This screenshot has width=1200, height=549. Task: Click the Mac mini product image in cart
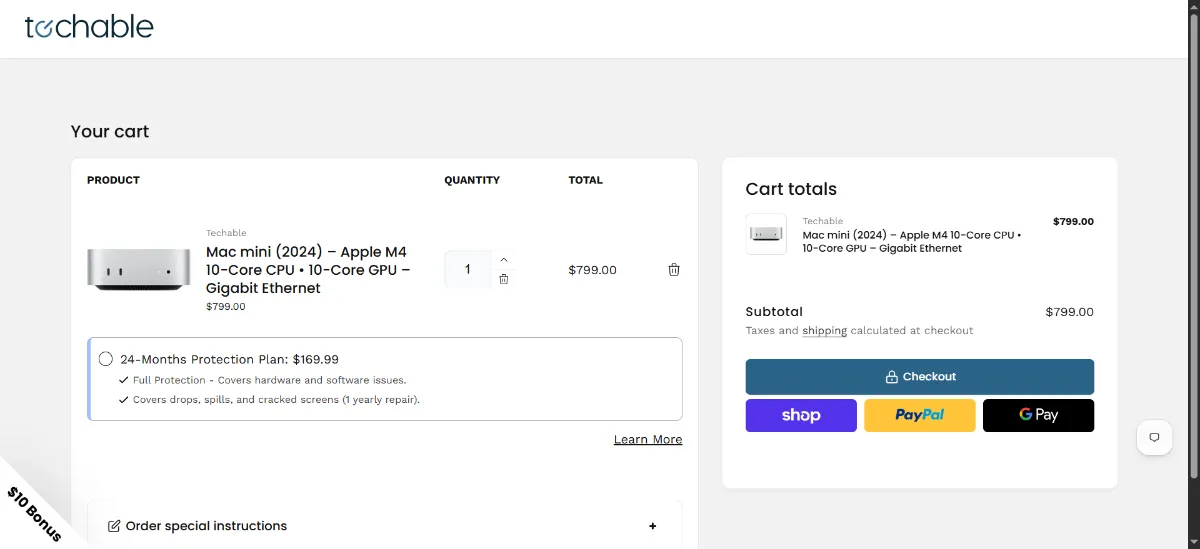click(x=139, y=270)
